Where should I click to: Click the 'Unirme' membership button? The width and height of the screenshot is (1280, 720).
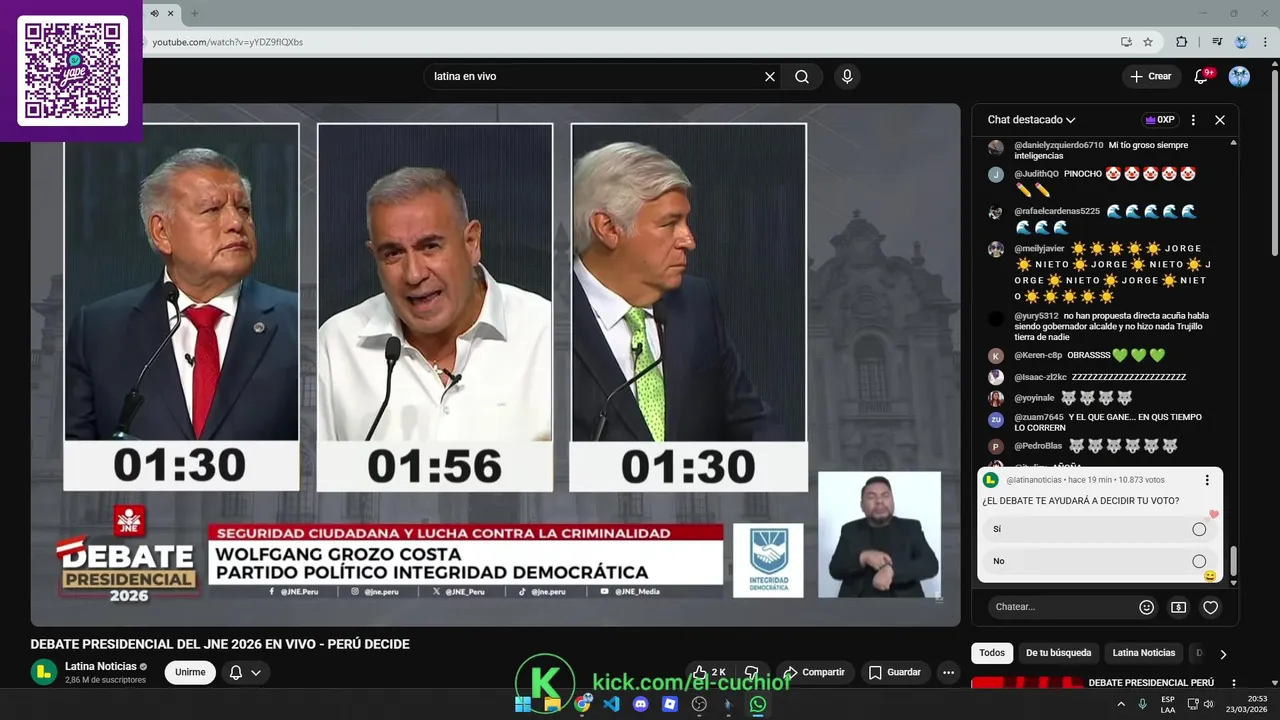tap(190, 673)
